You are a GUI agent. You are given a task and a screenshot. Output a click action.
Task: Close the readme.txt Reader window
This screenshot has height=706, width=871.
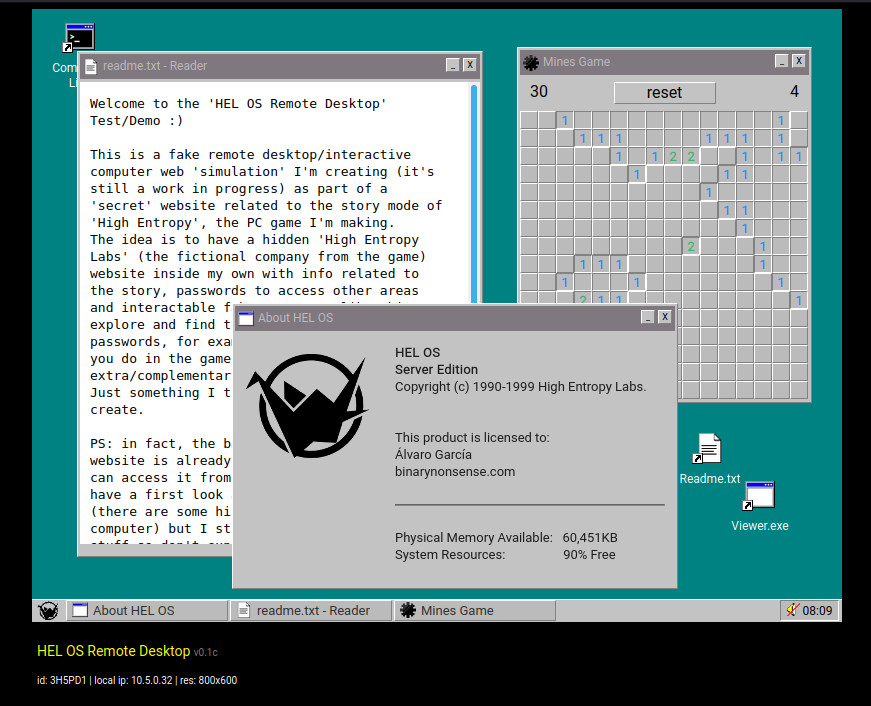point(470,65)
